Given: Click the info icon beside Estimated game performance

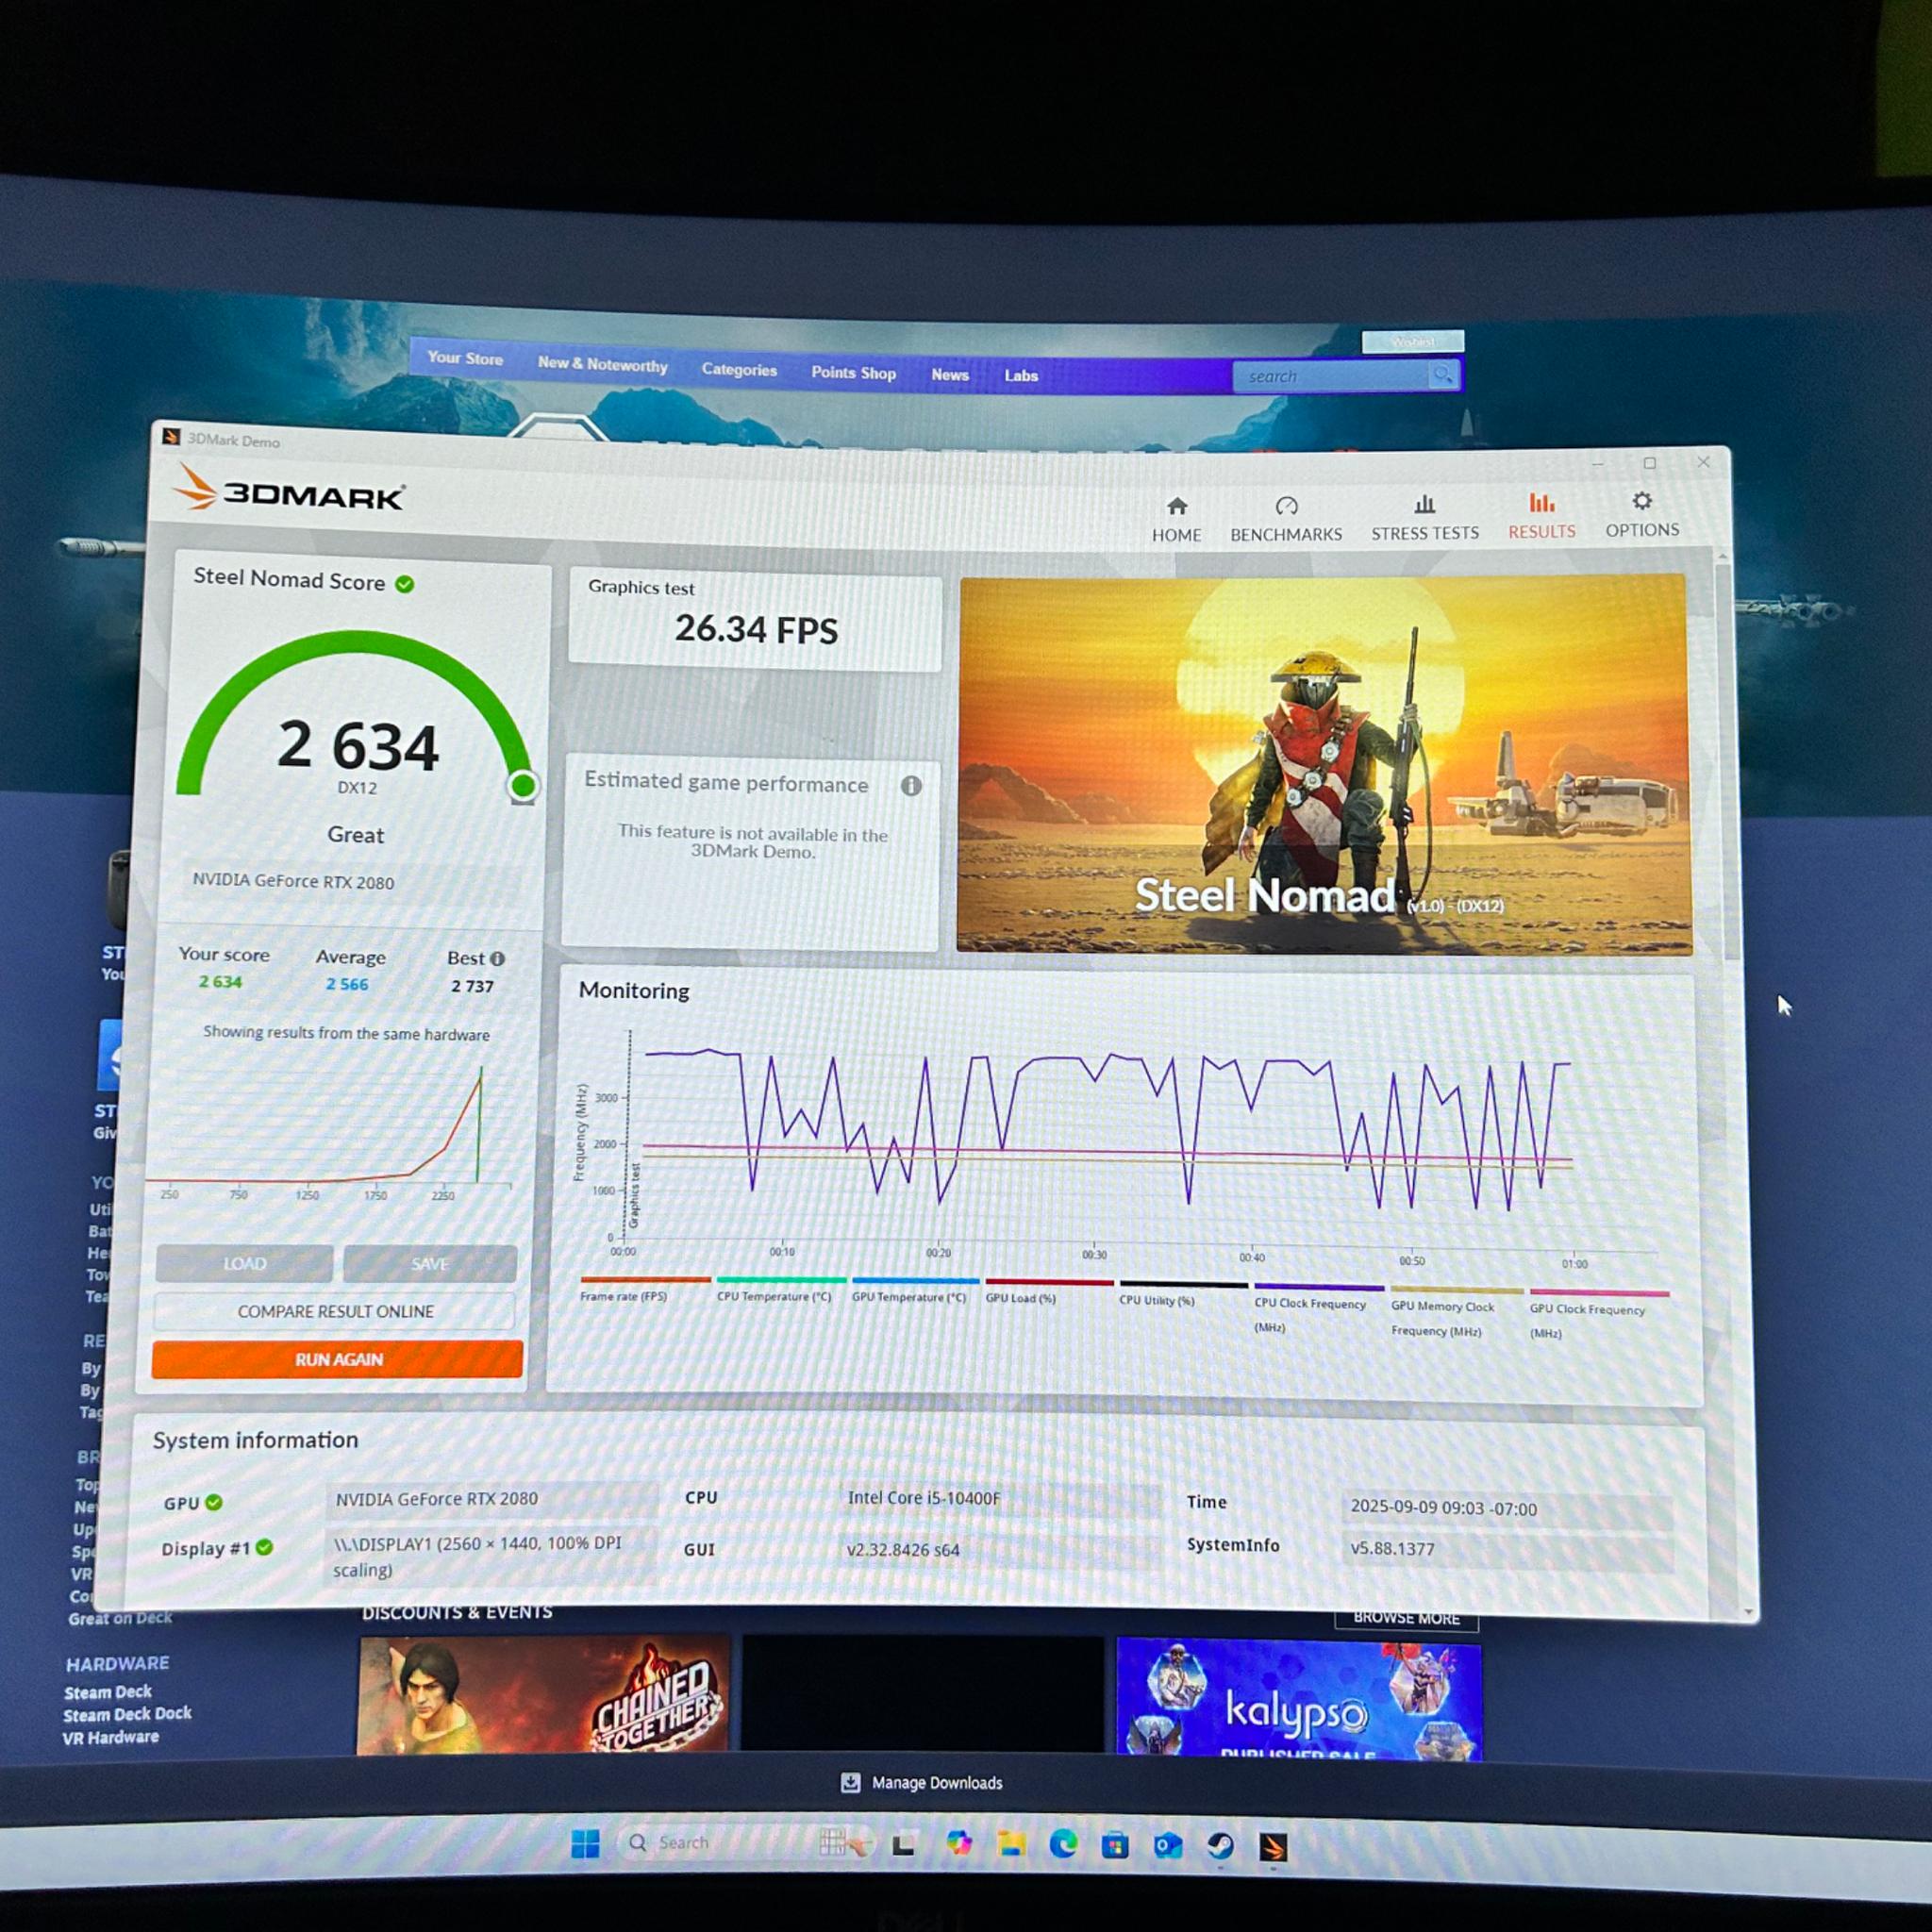Looking at the screenshot, I should pyautogui.click(x=911, y=786).
